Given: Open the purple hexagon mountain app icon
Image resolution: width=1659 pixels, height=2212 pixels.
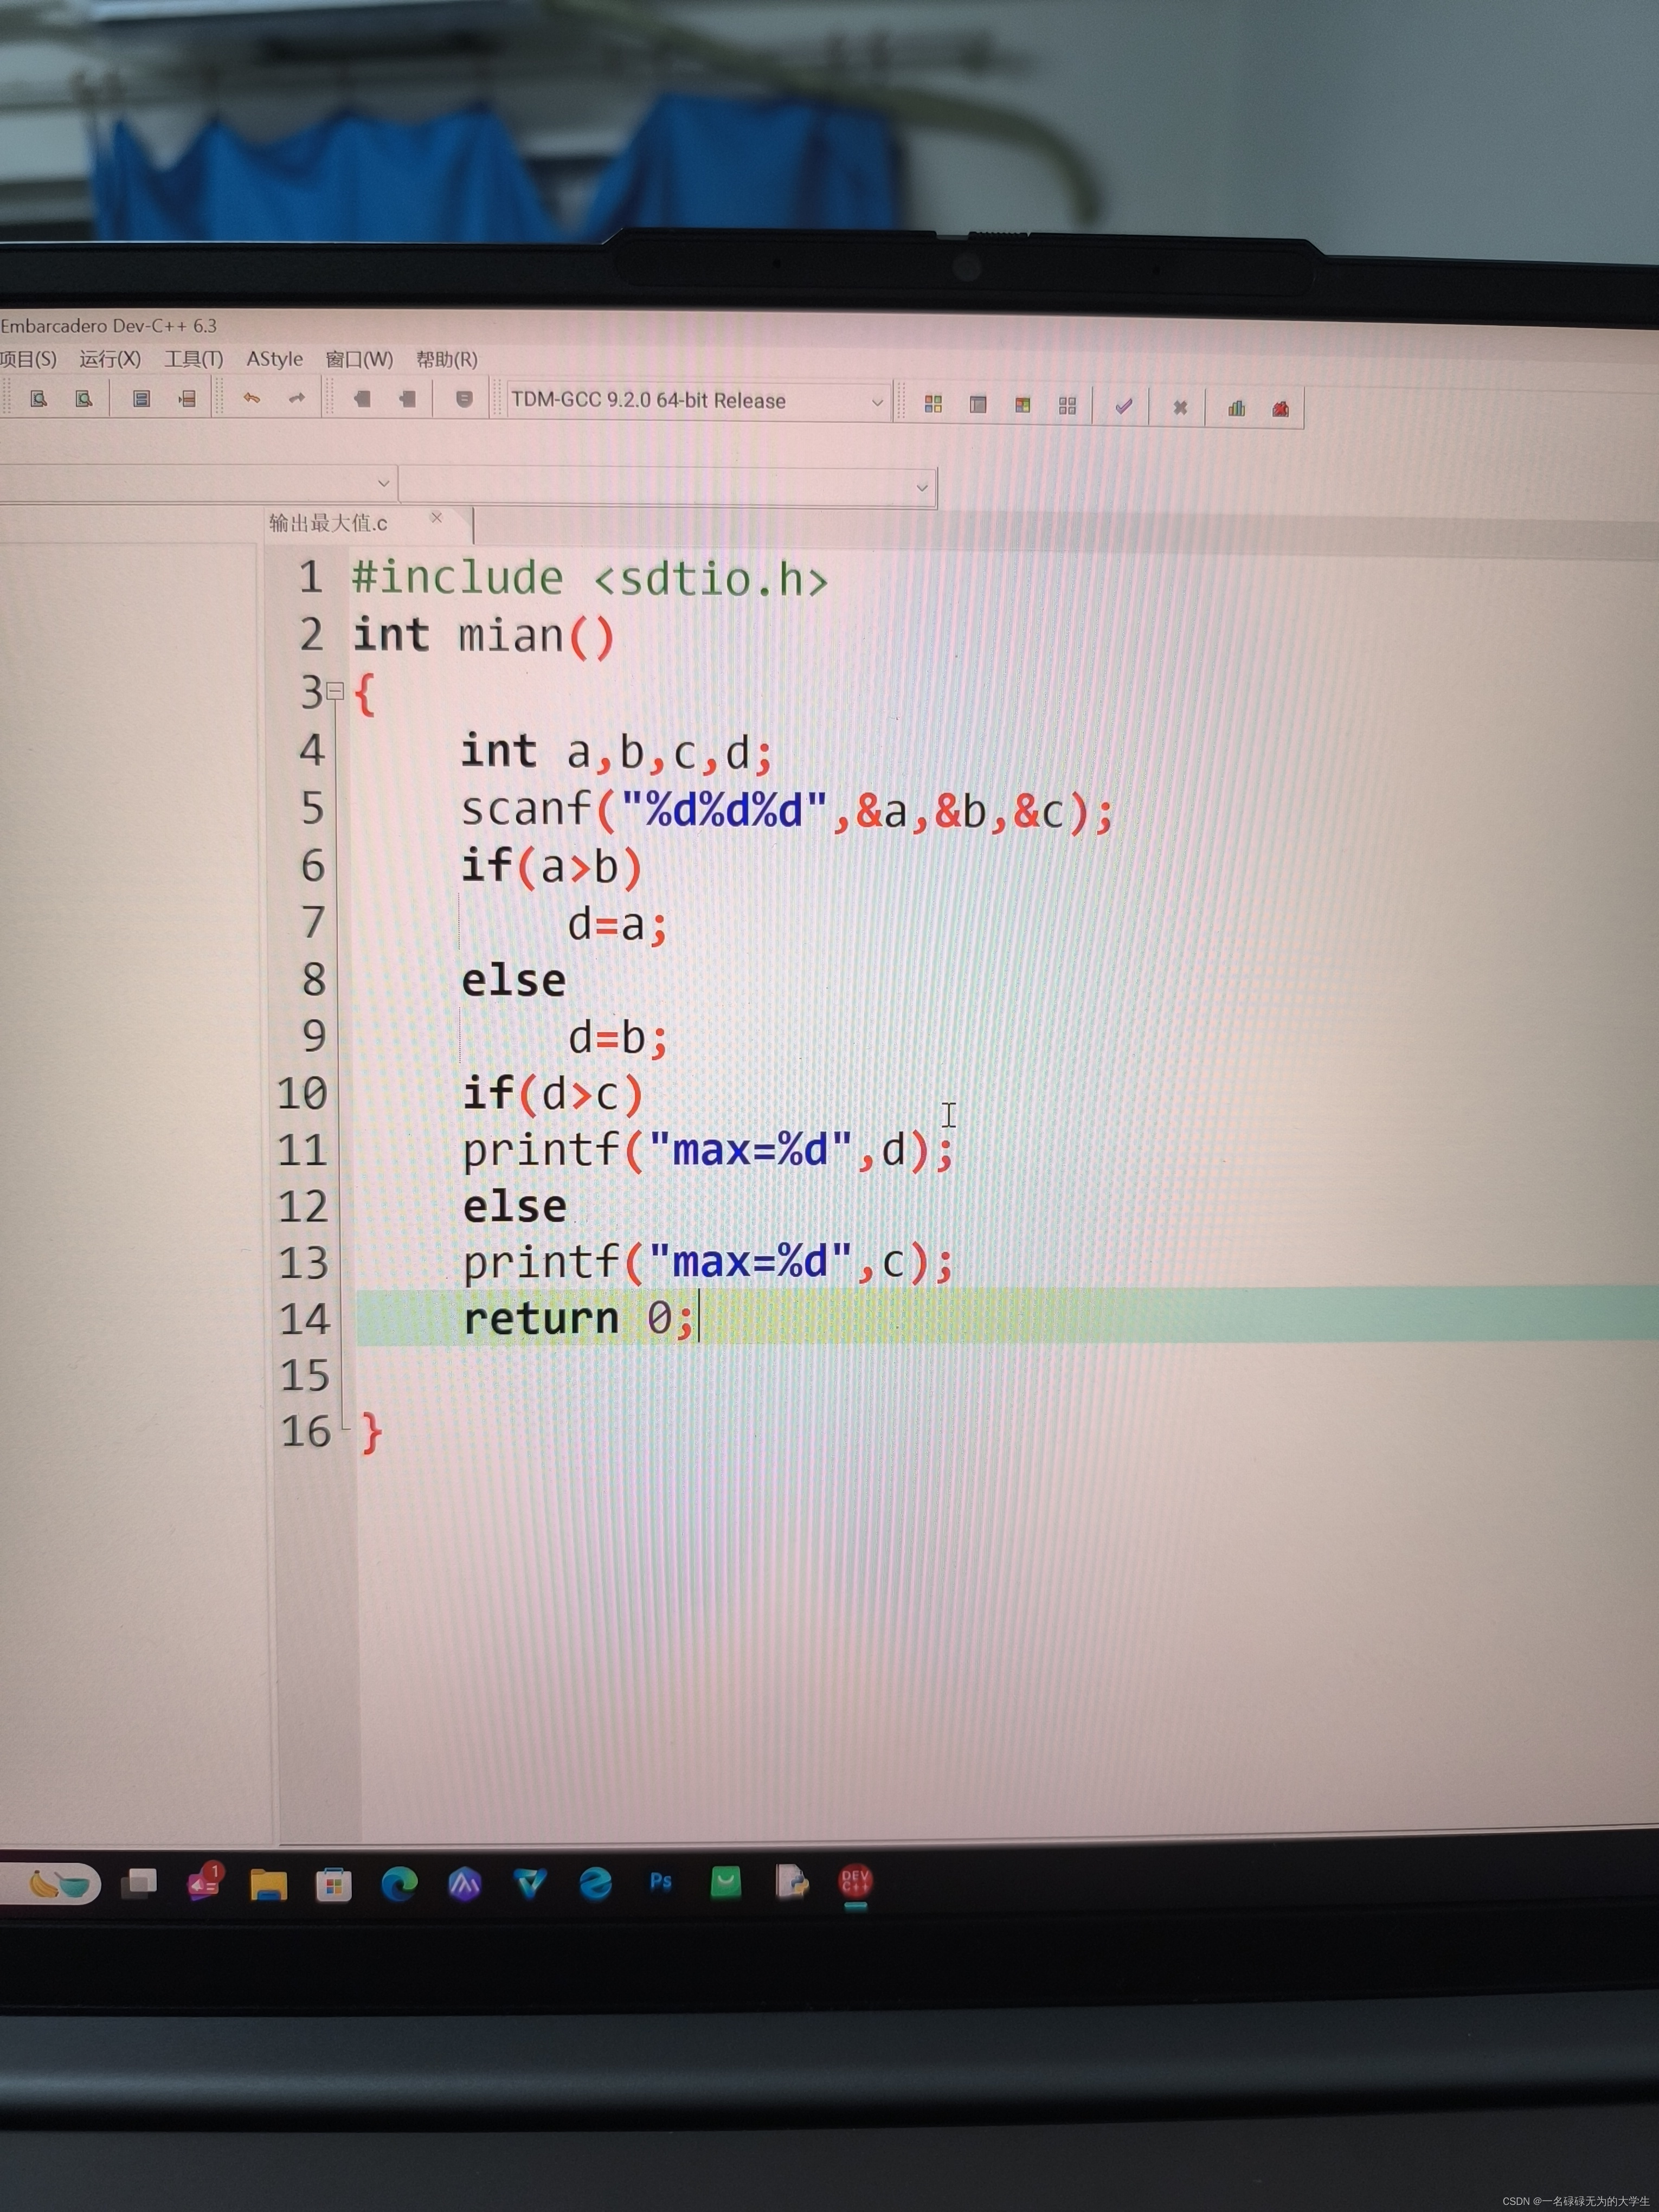Looking at the screenshot, I should coord(465,1885).
